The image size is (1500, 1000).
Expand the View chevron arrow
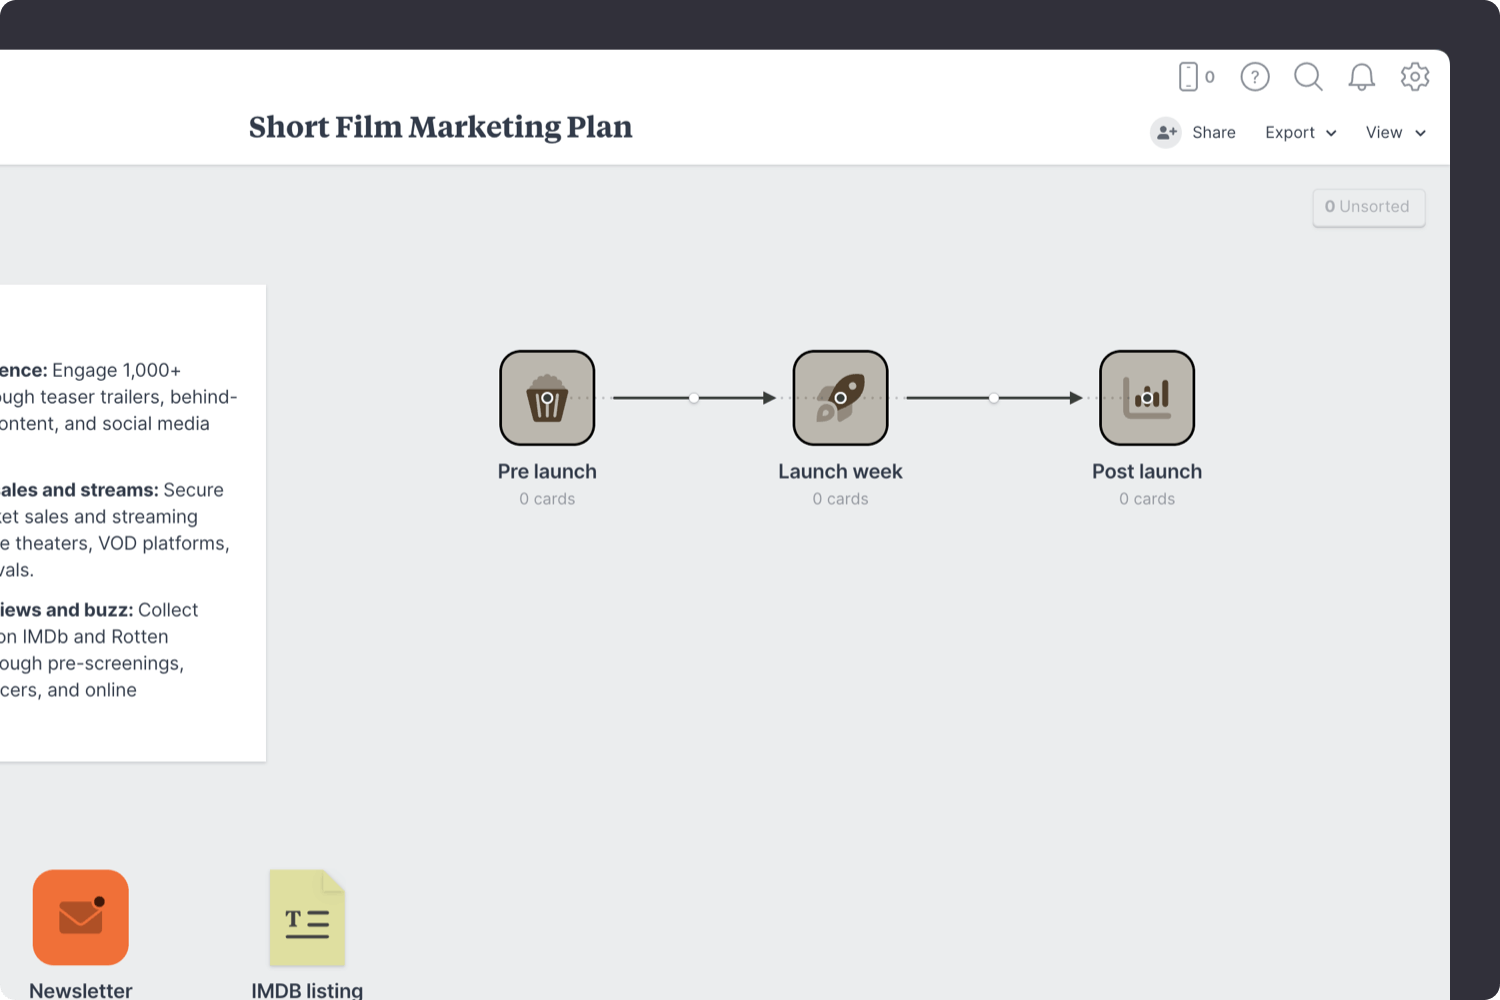1421,133
